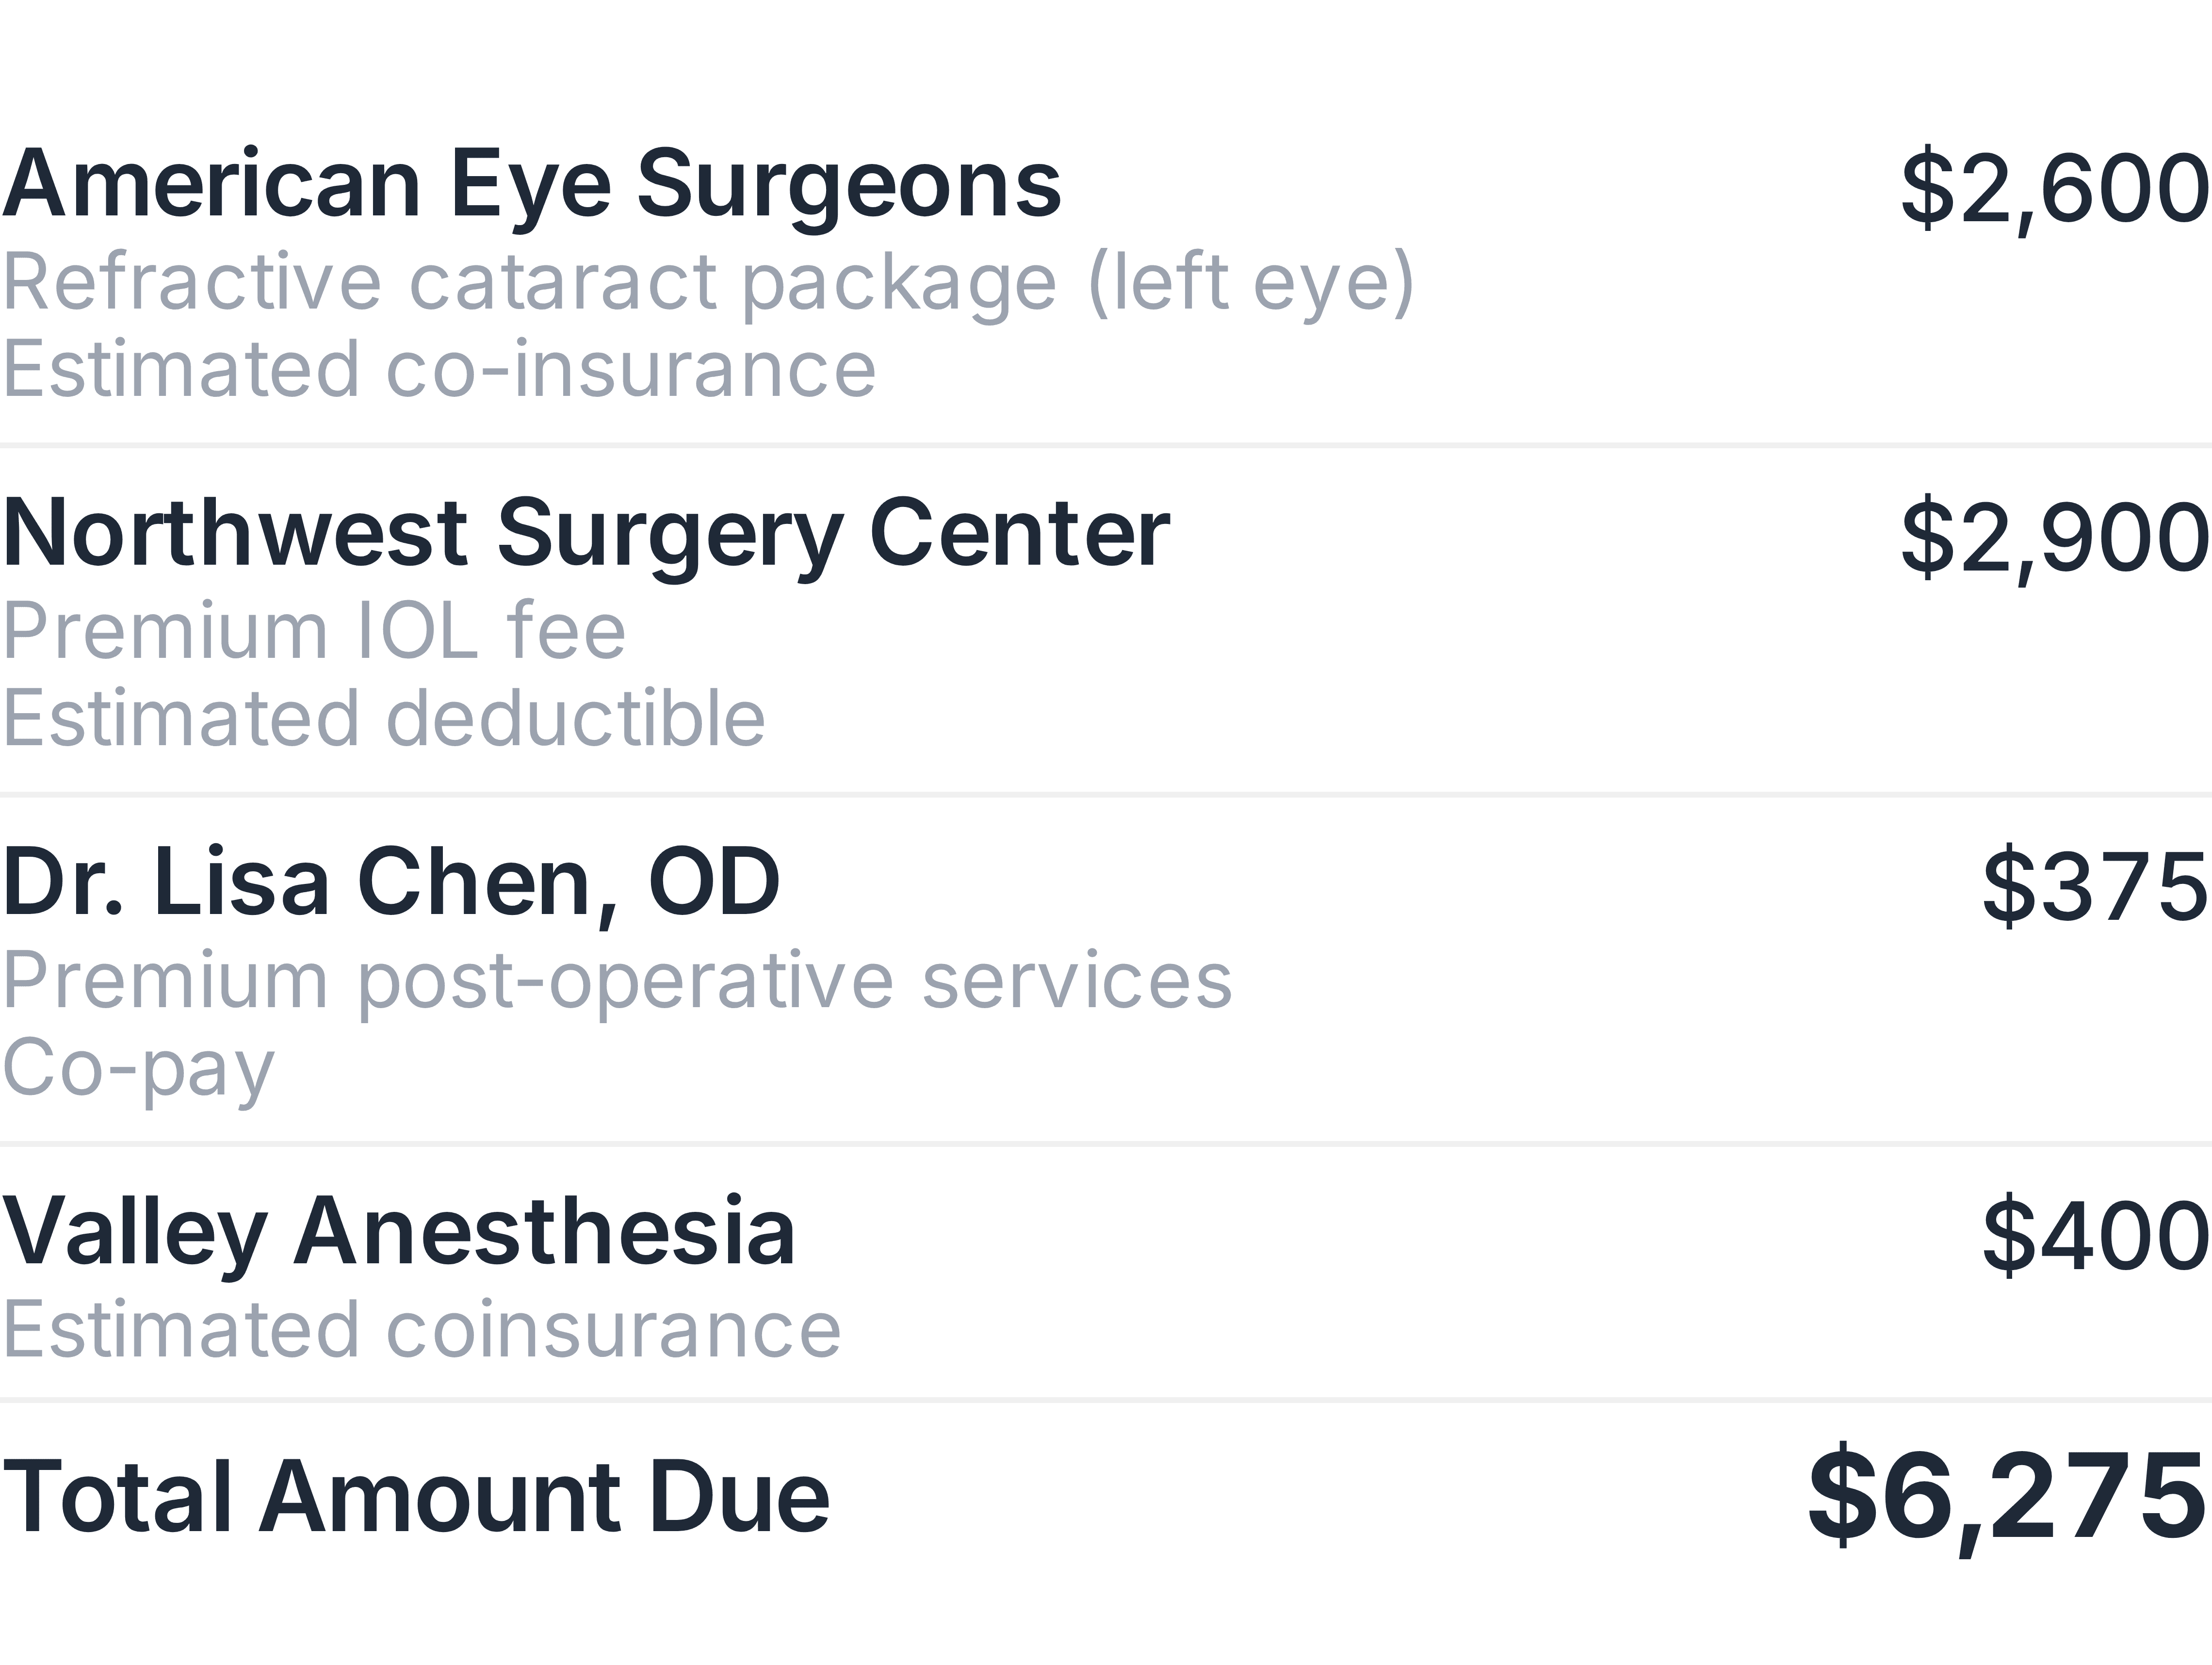Click the $375 amount
The height and width of the screenshot is (1665, 2212).
(x=2095, y=887)
